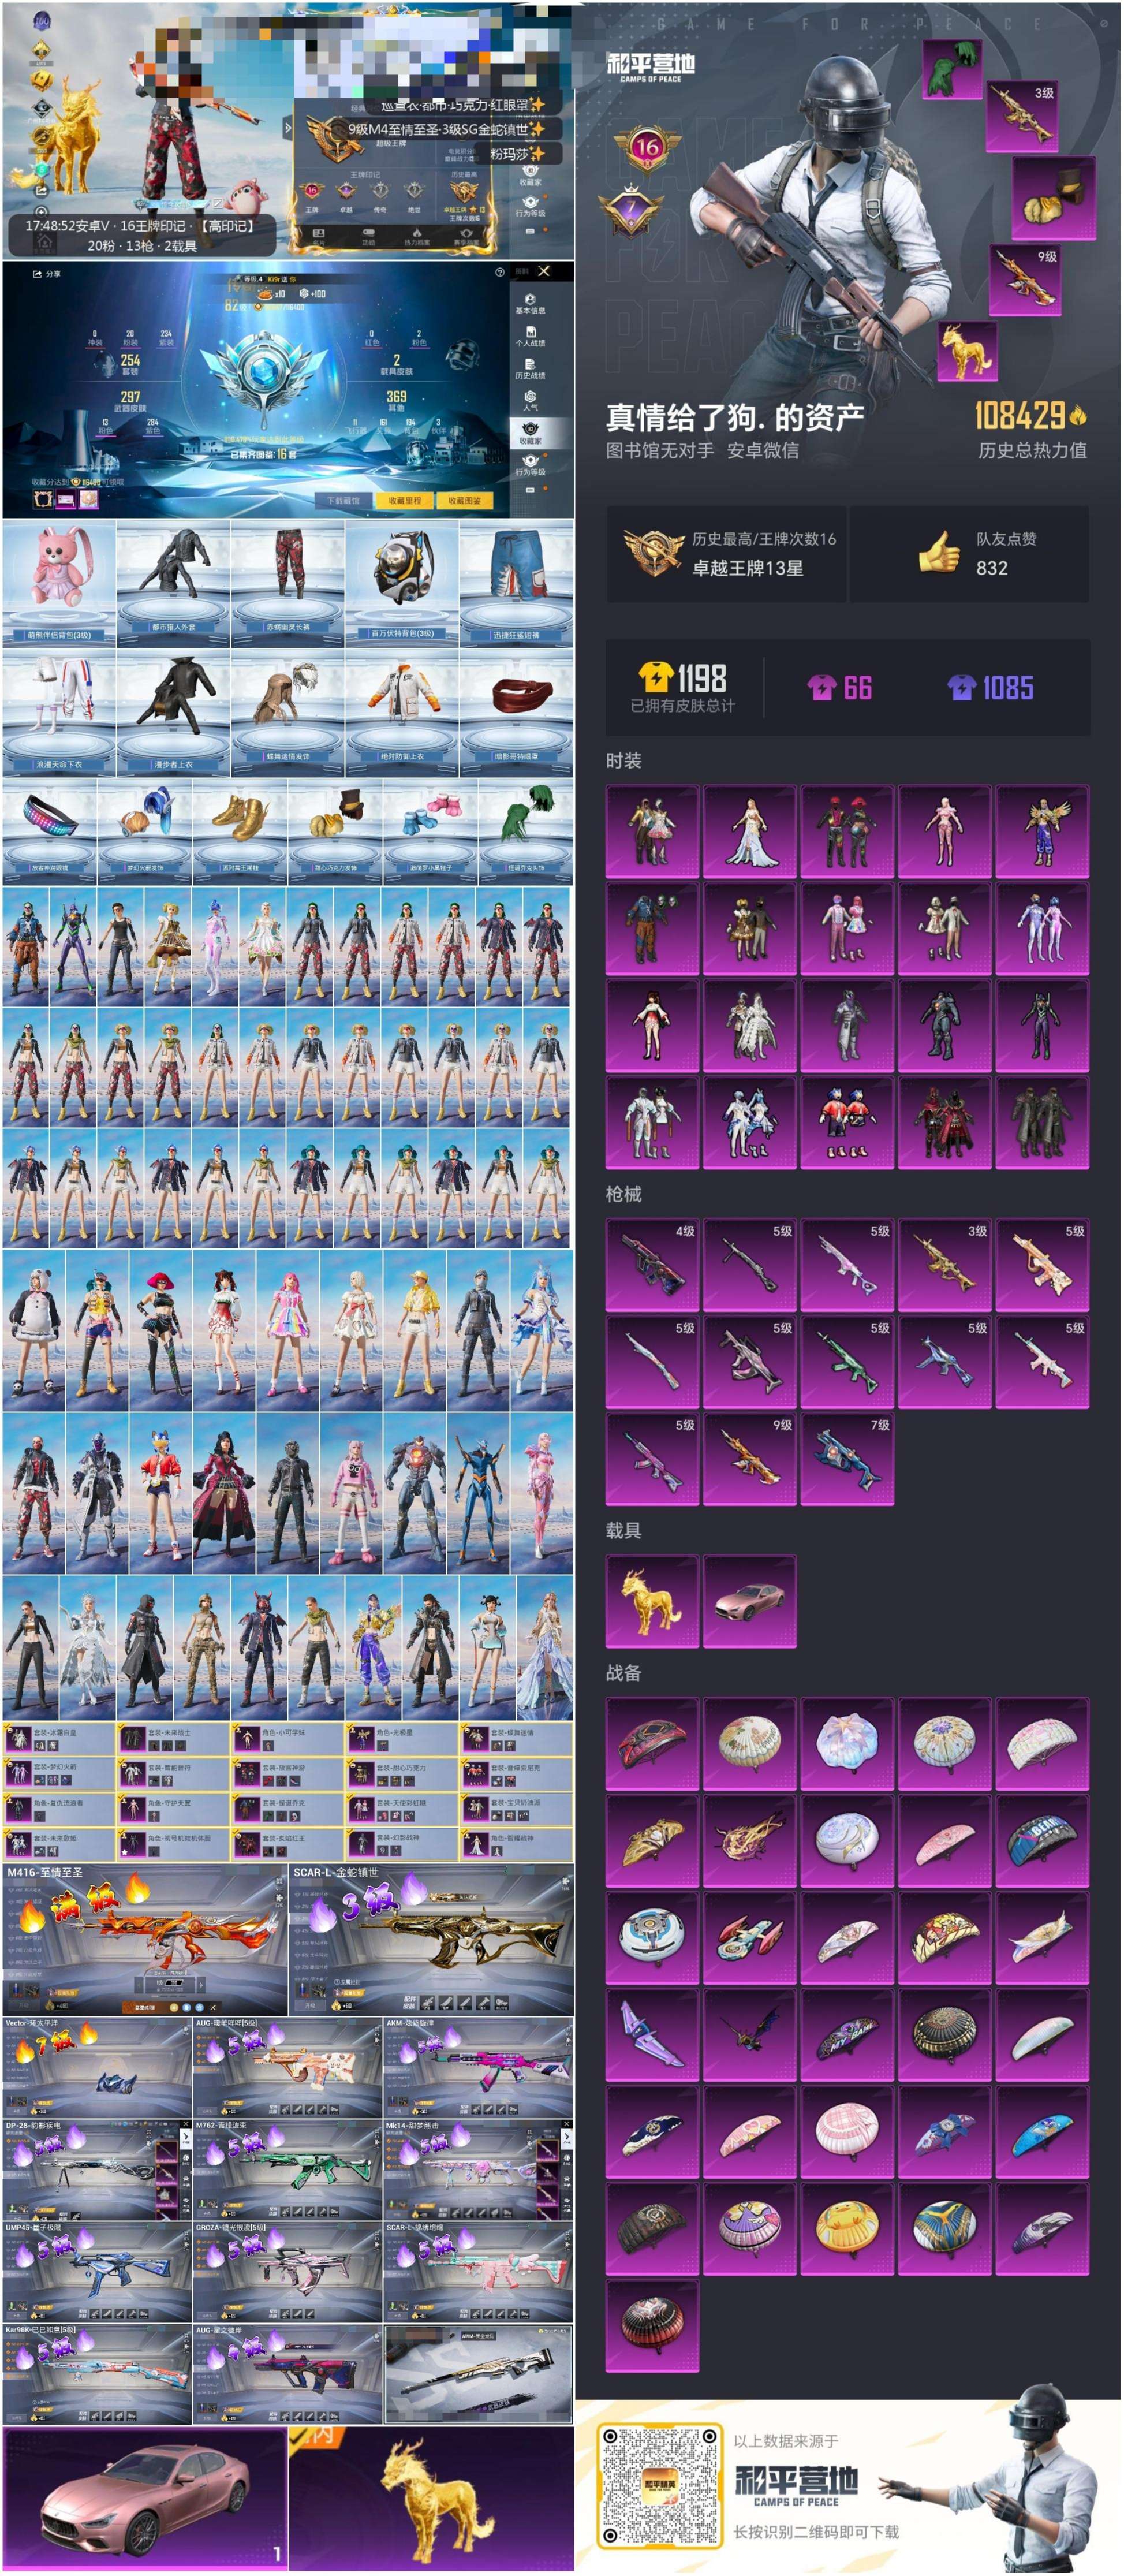1124x2576 pixels.
Task: Select the 暗影哥特眼罩 red blindfold item
Action: (516, 714)
